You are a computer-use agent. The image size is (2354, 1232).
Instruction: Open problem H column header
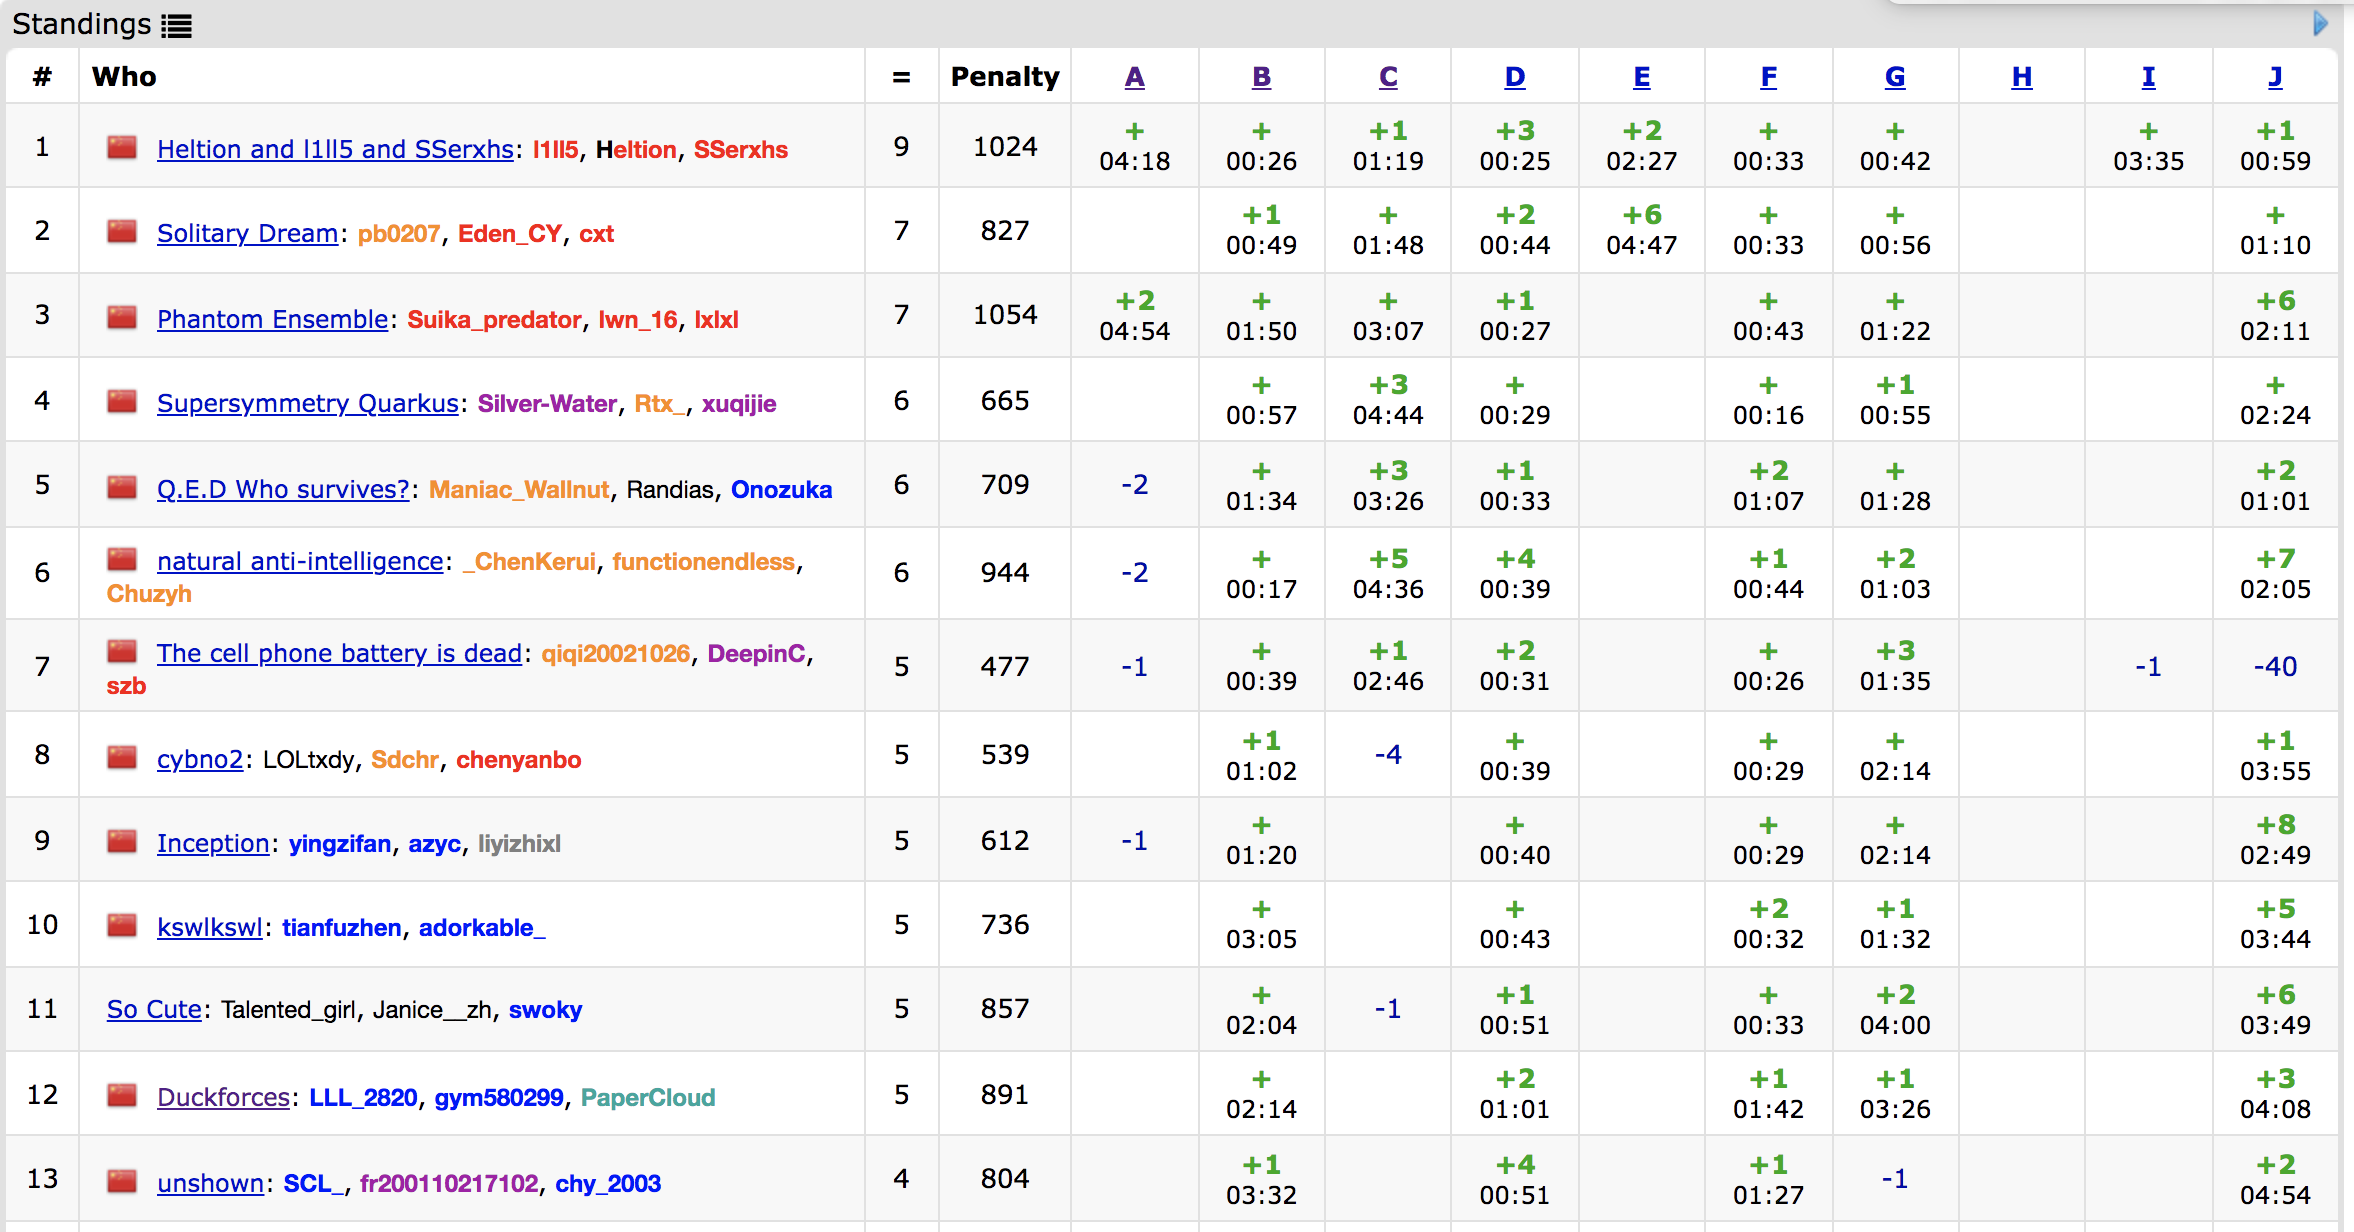tap(2021, 77)
